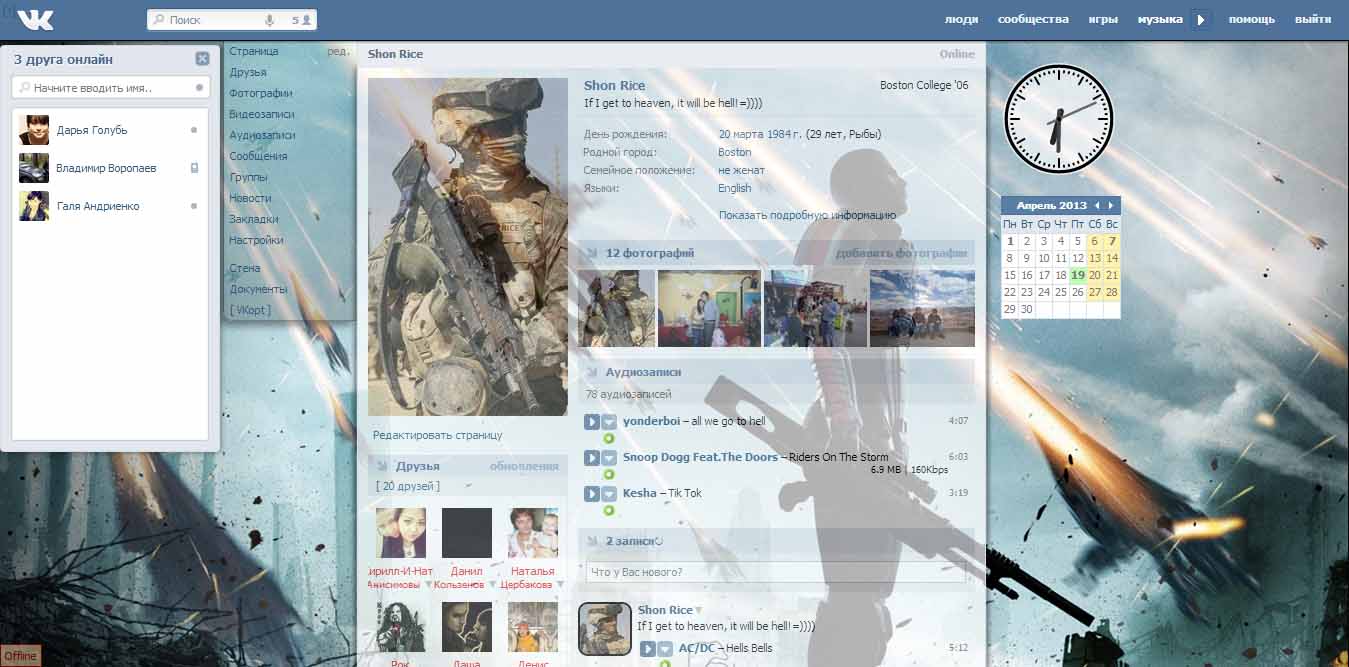The height and width of the screenshot is (667, 1349).
Task: Click the green circle under Kesha track
Action: pos(608,511)
